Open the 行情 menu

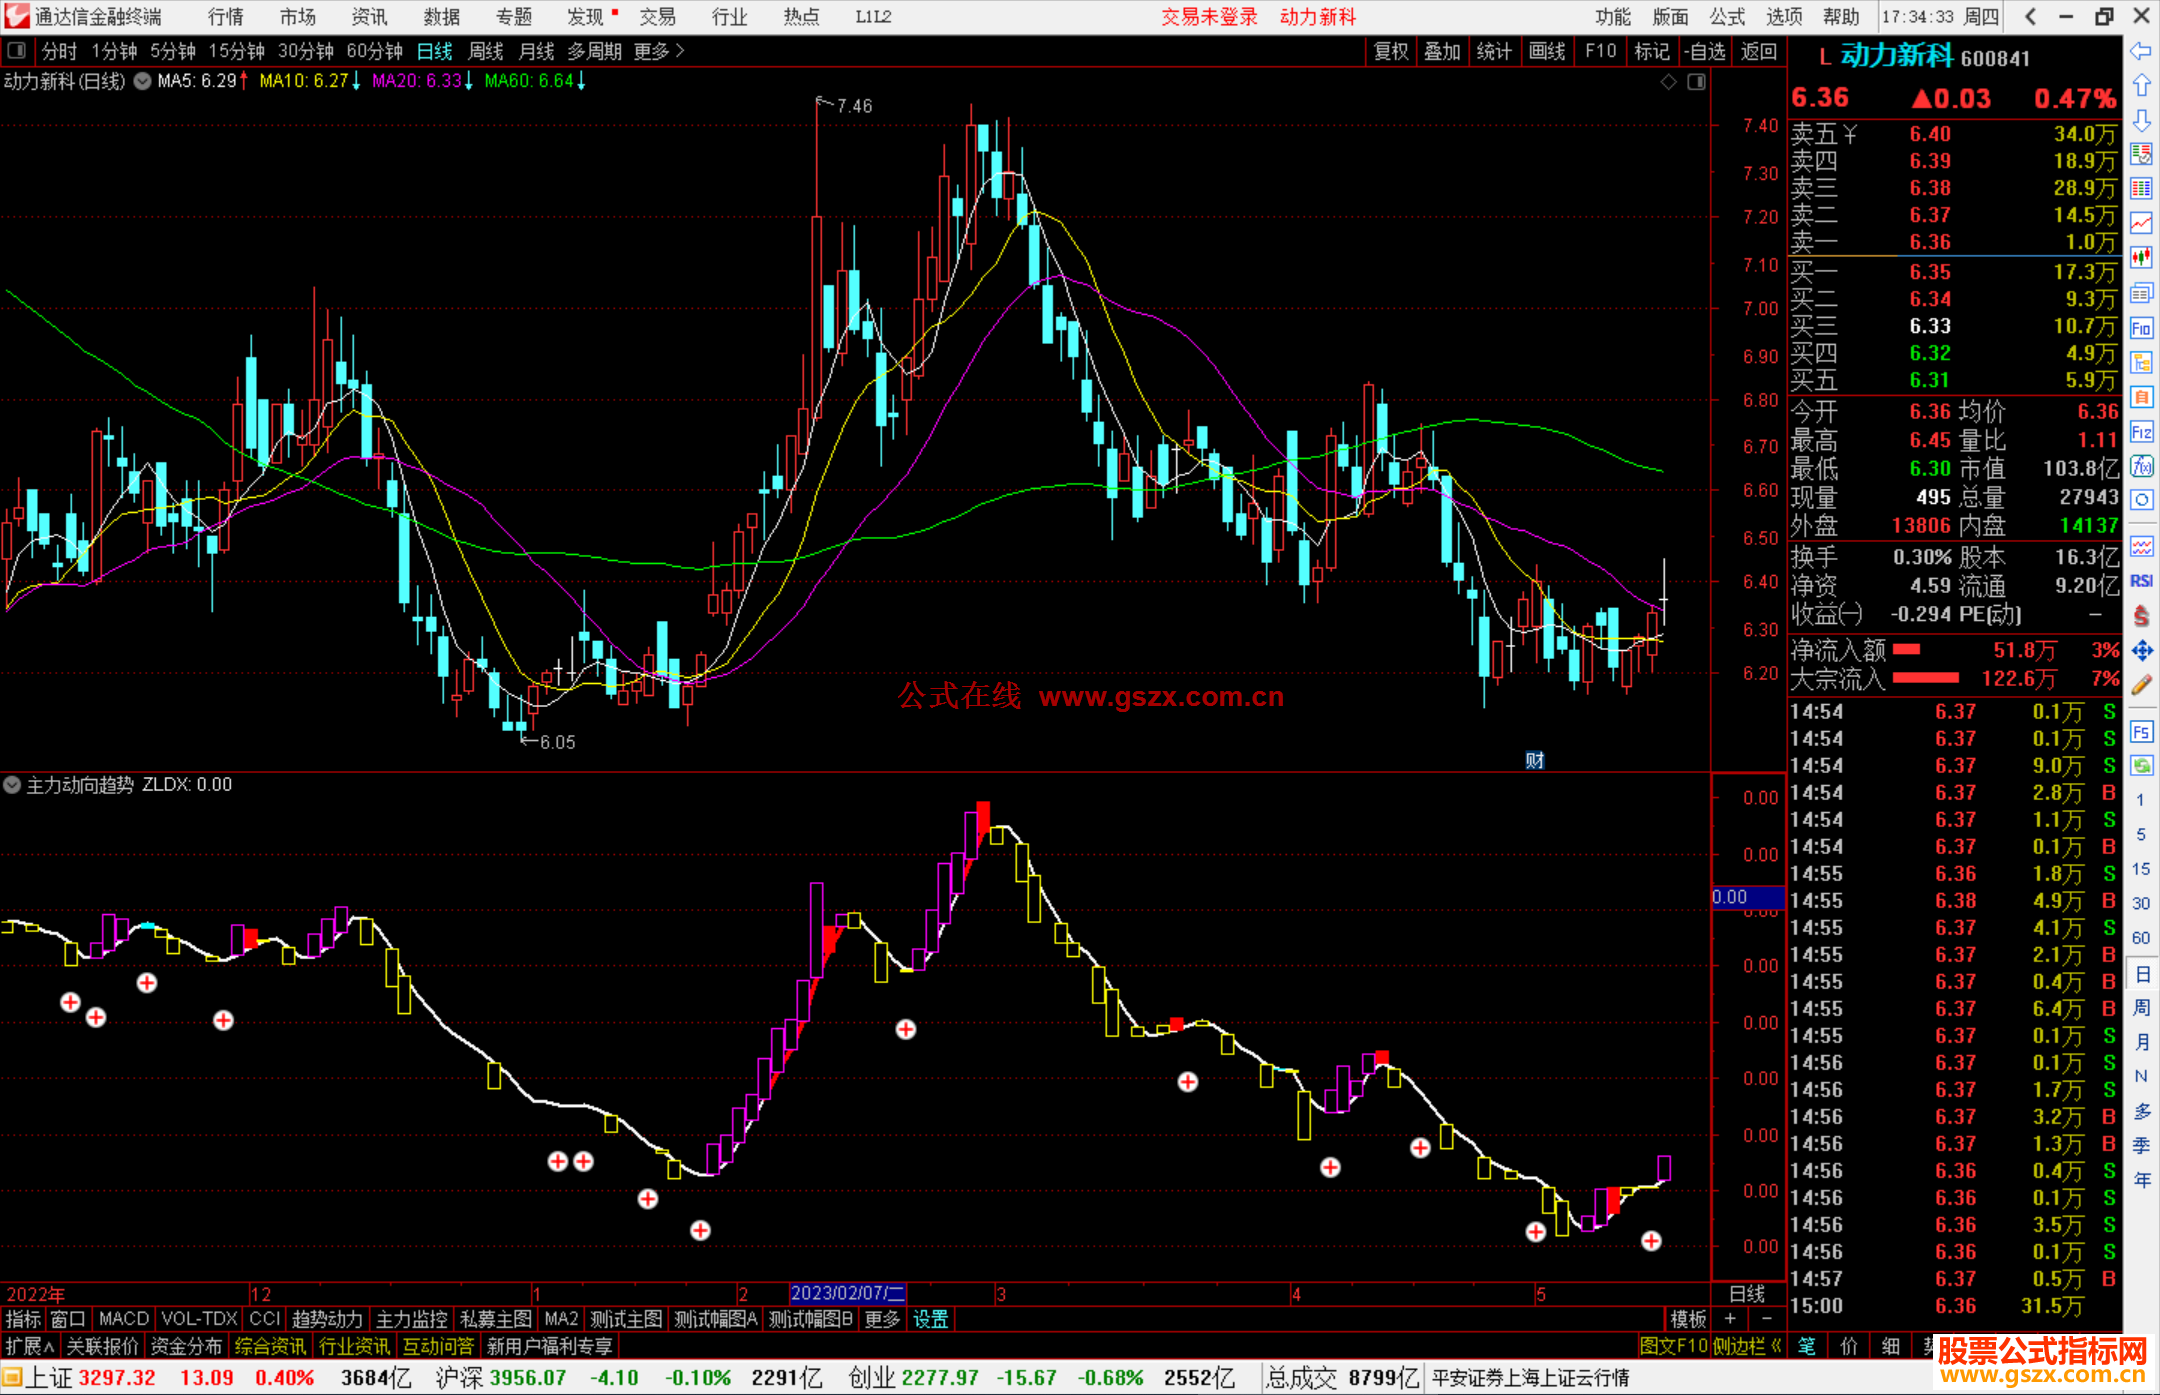(x=225, y=17)
